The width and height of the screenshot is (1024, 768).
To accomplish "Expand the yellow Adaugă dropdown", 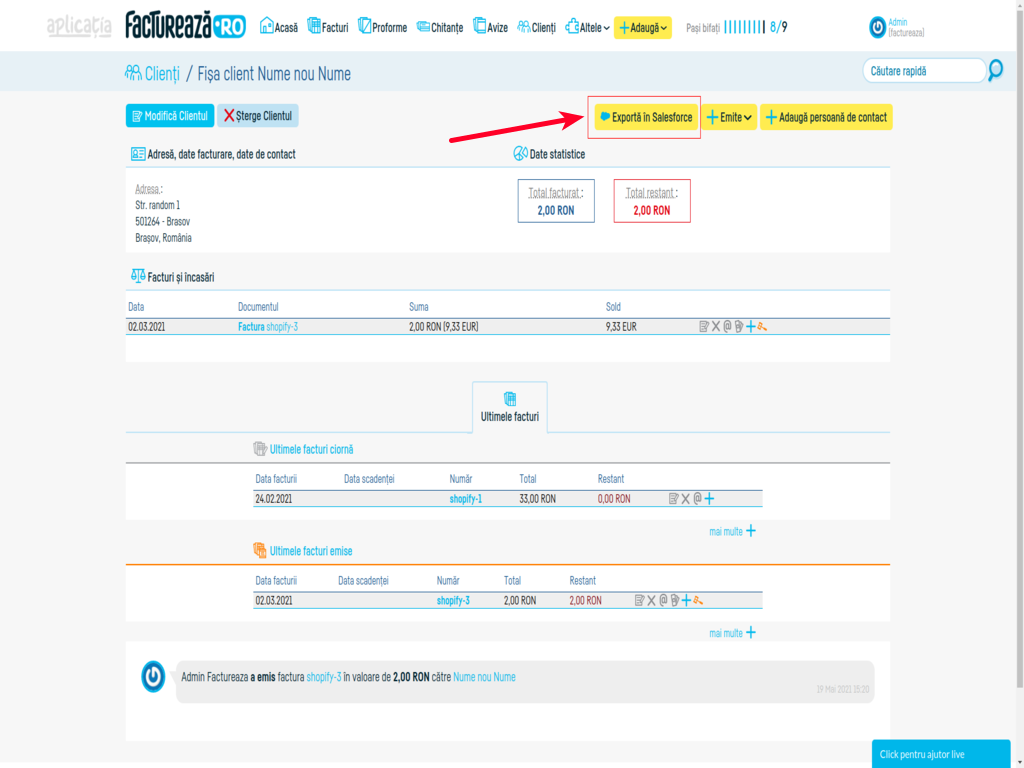I will tap(645, 26).
